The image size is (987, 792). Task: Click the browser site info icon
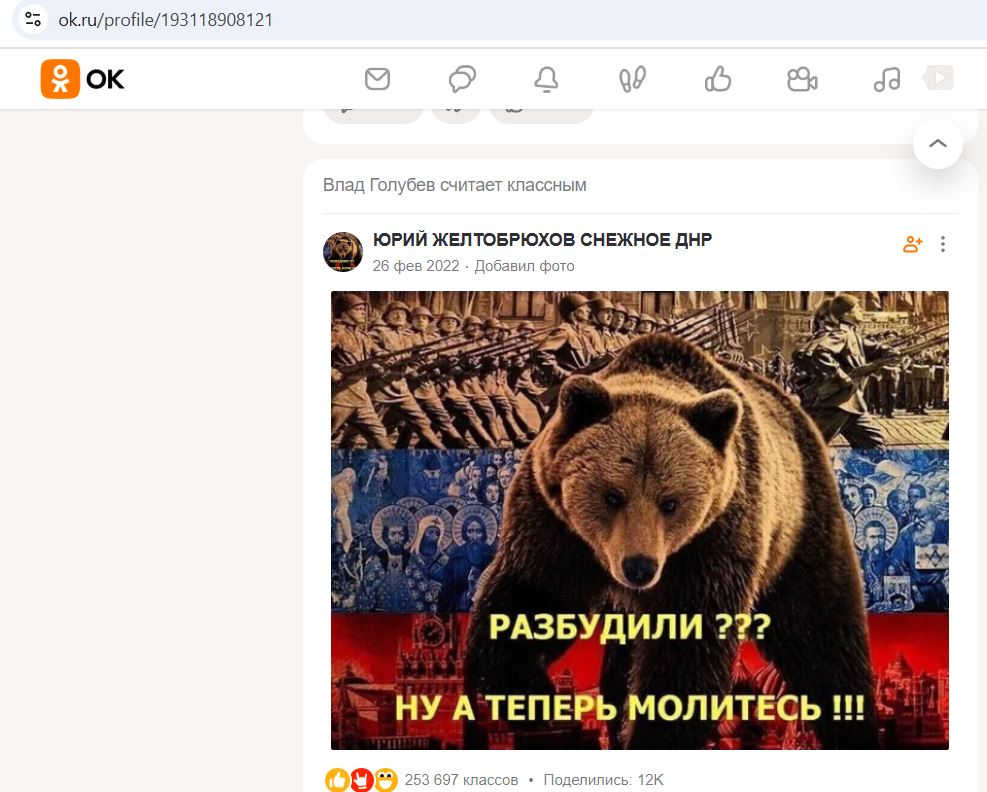pos(33,20)
